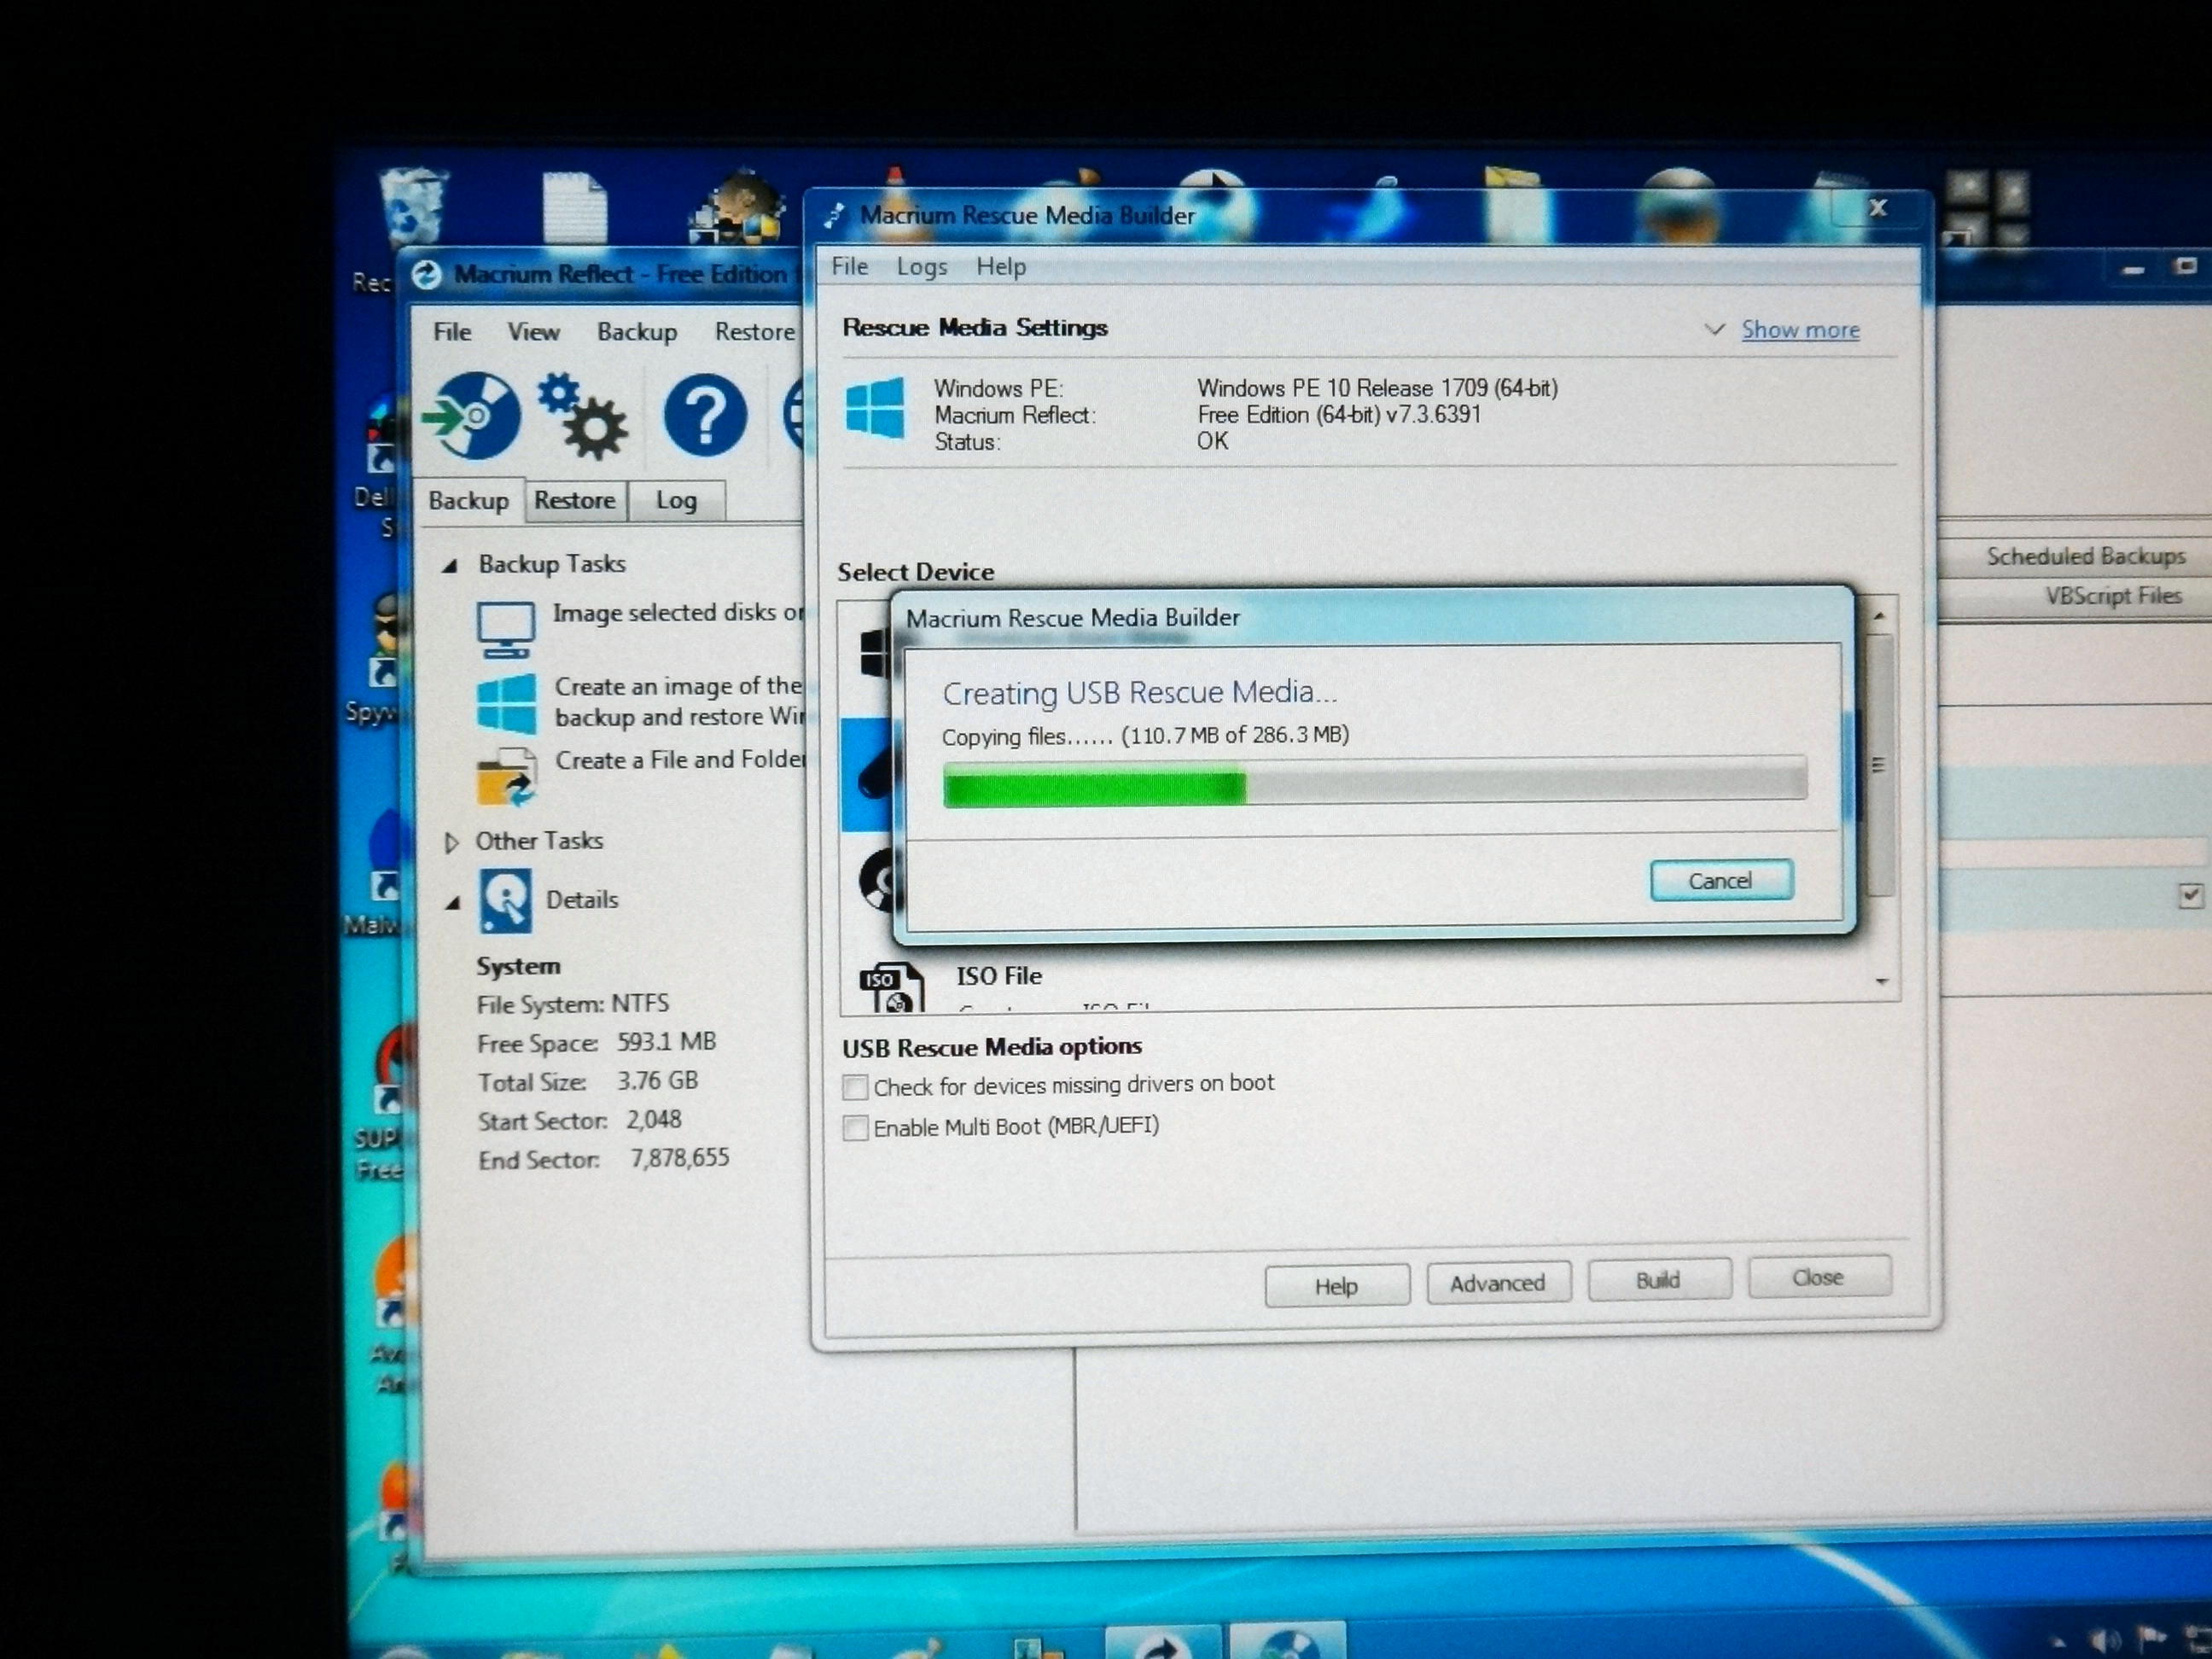Click the Details disk magnifier icon

coord(505,901)
